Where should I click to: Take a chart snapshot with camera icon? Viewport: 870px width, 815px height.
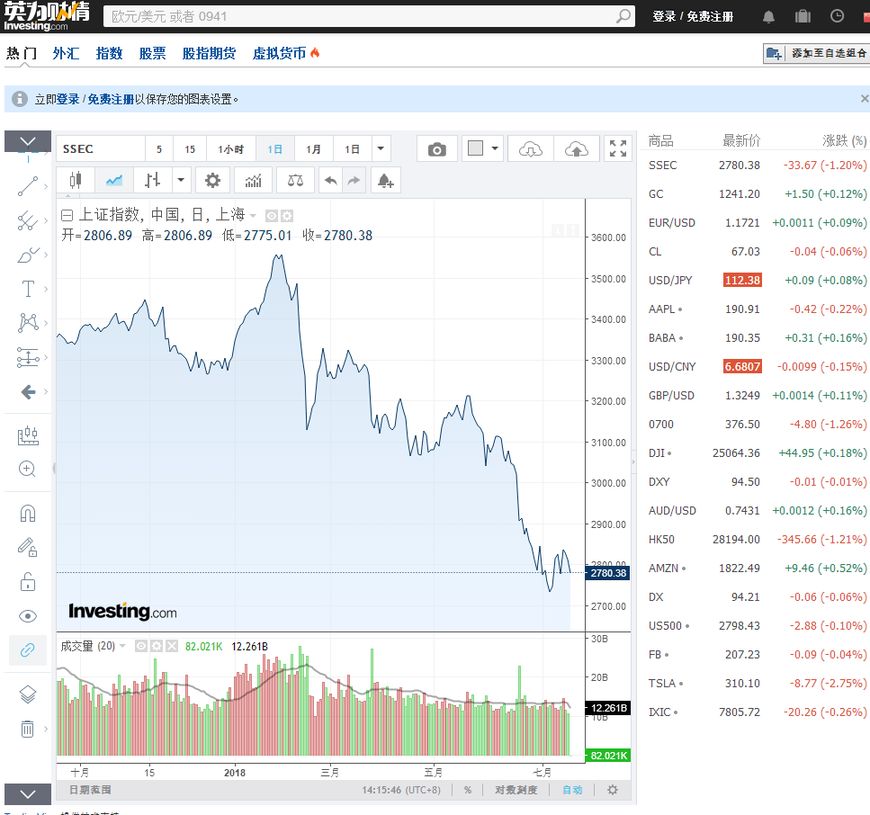pos(437,148)
